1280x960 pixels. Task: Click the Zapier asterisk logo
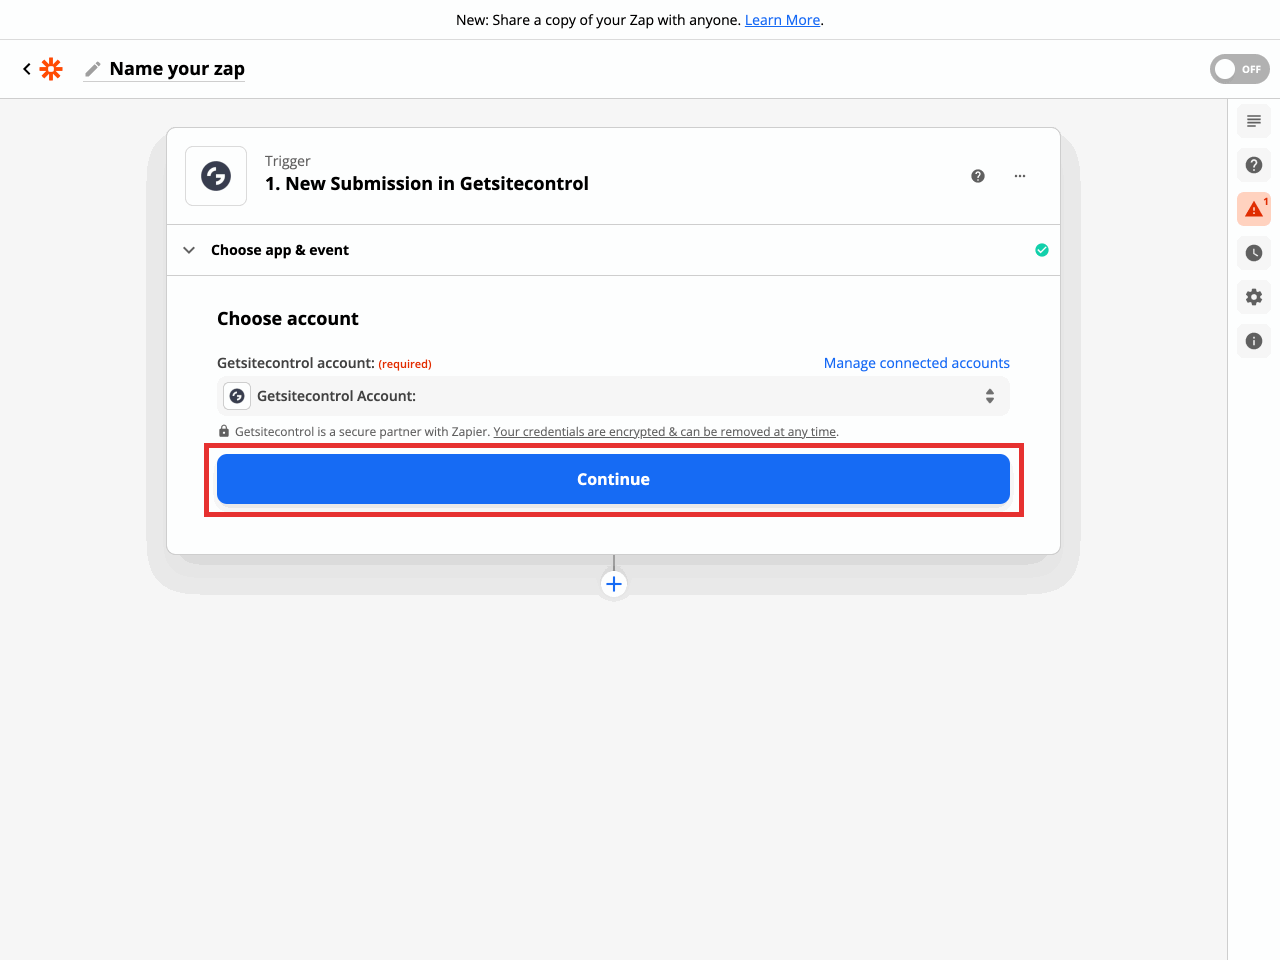coord(51,69)
